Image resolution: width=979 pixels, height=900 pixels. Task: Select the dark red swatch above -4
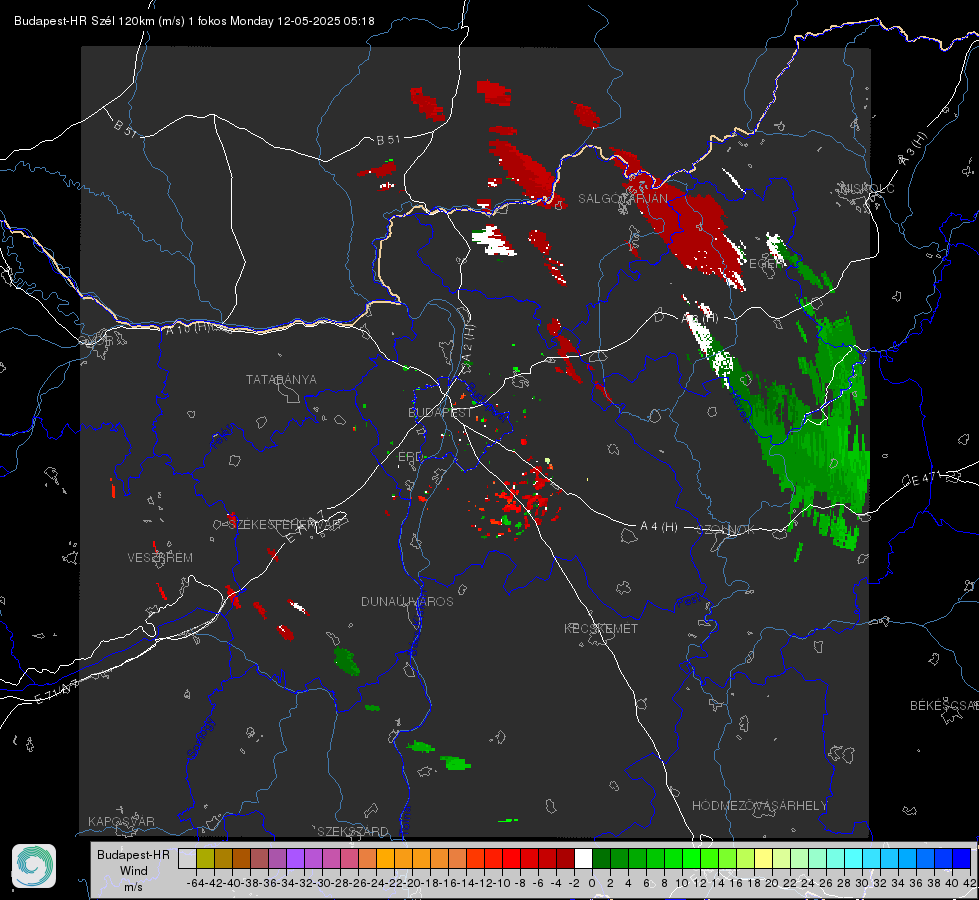click(x=565, y=858)
